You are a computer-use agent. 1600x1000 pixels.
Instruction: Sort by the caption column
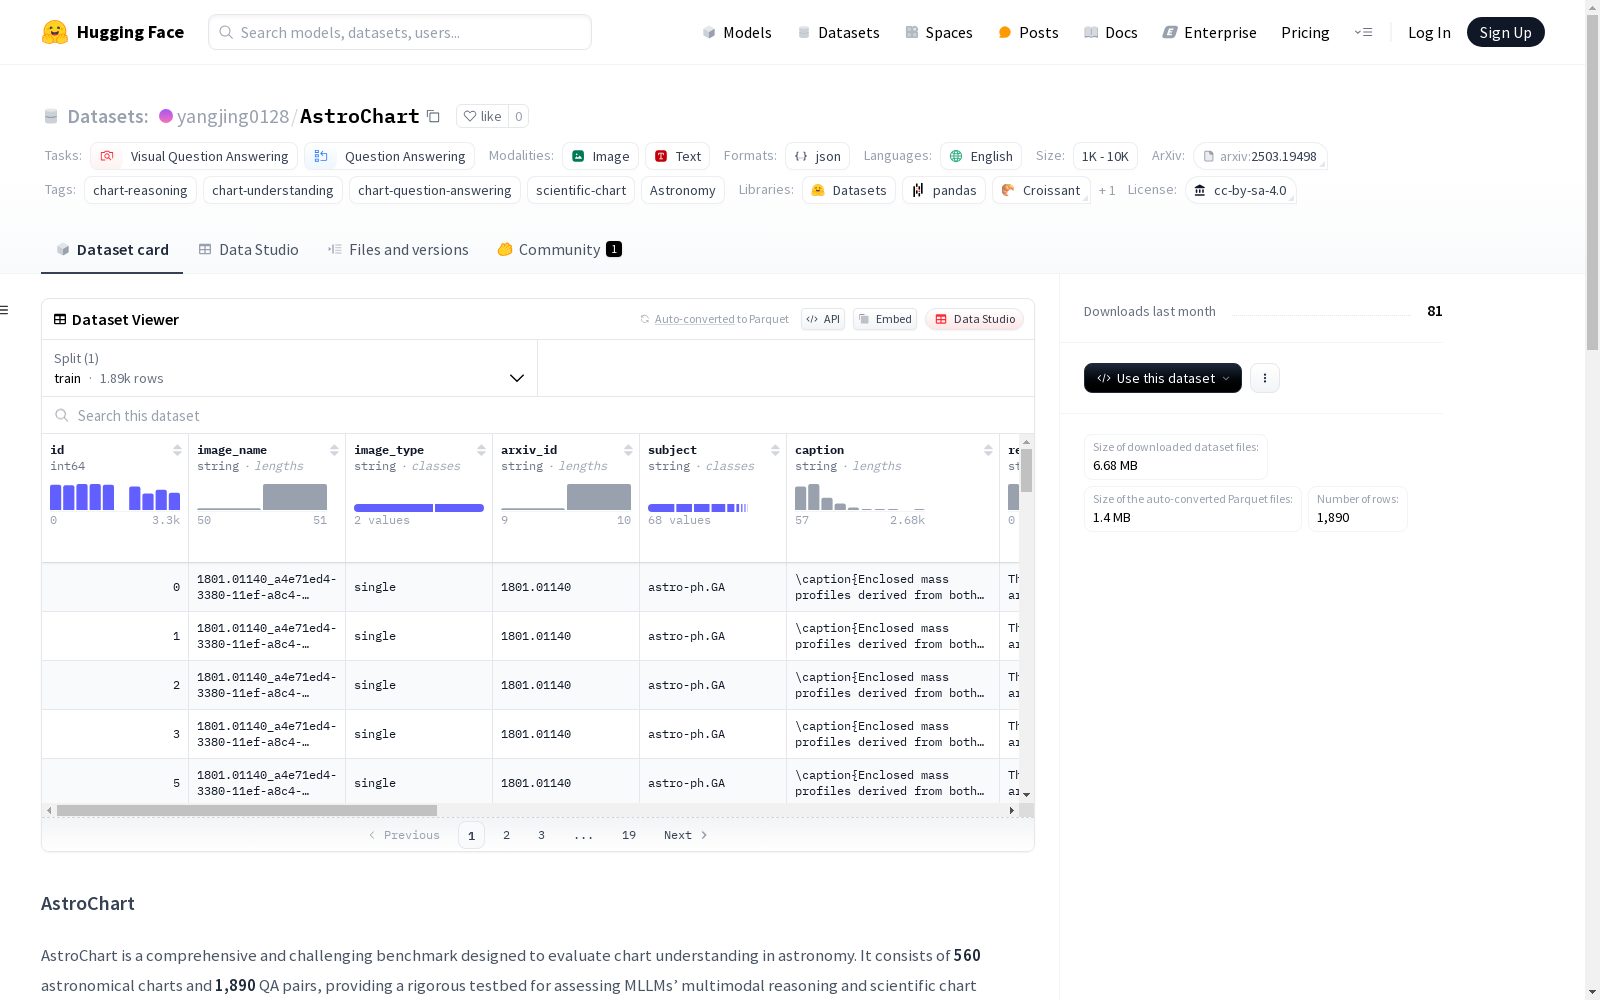tap(988, 450)
